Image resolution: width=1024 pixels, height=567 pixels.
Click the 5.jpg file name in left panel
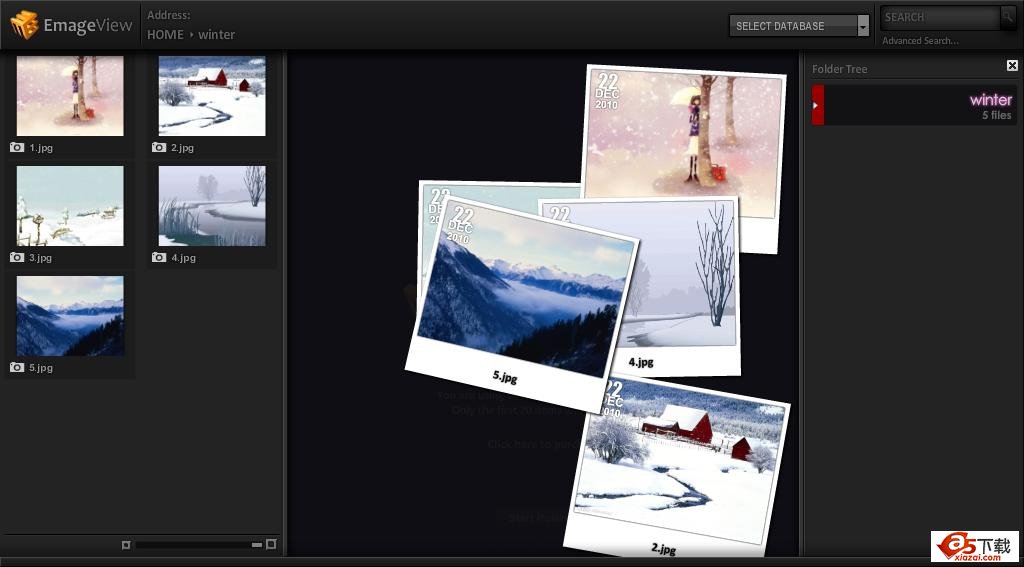pos(41,368)
